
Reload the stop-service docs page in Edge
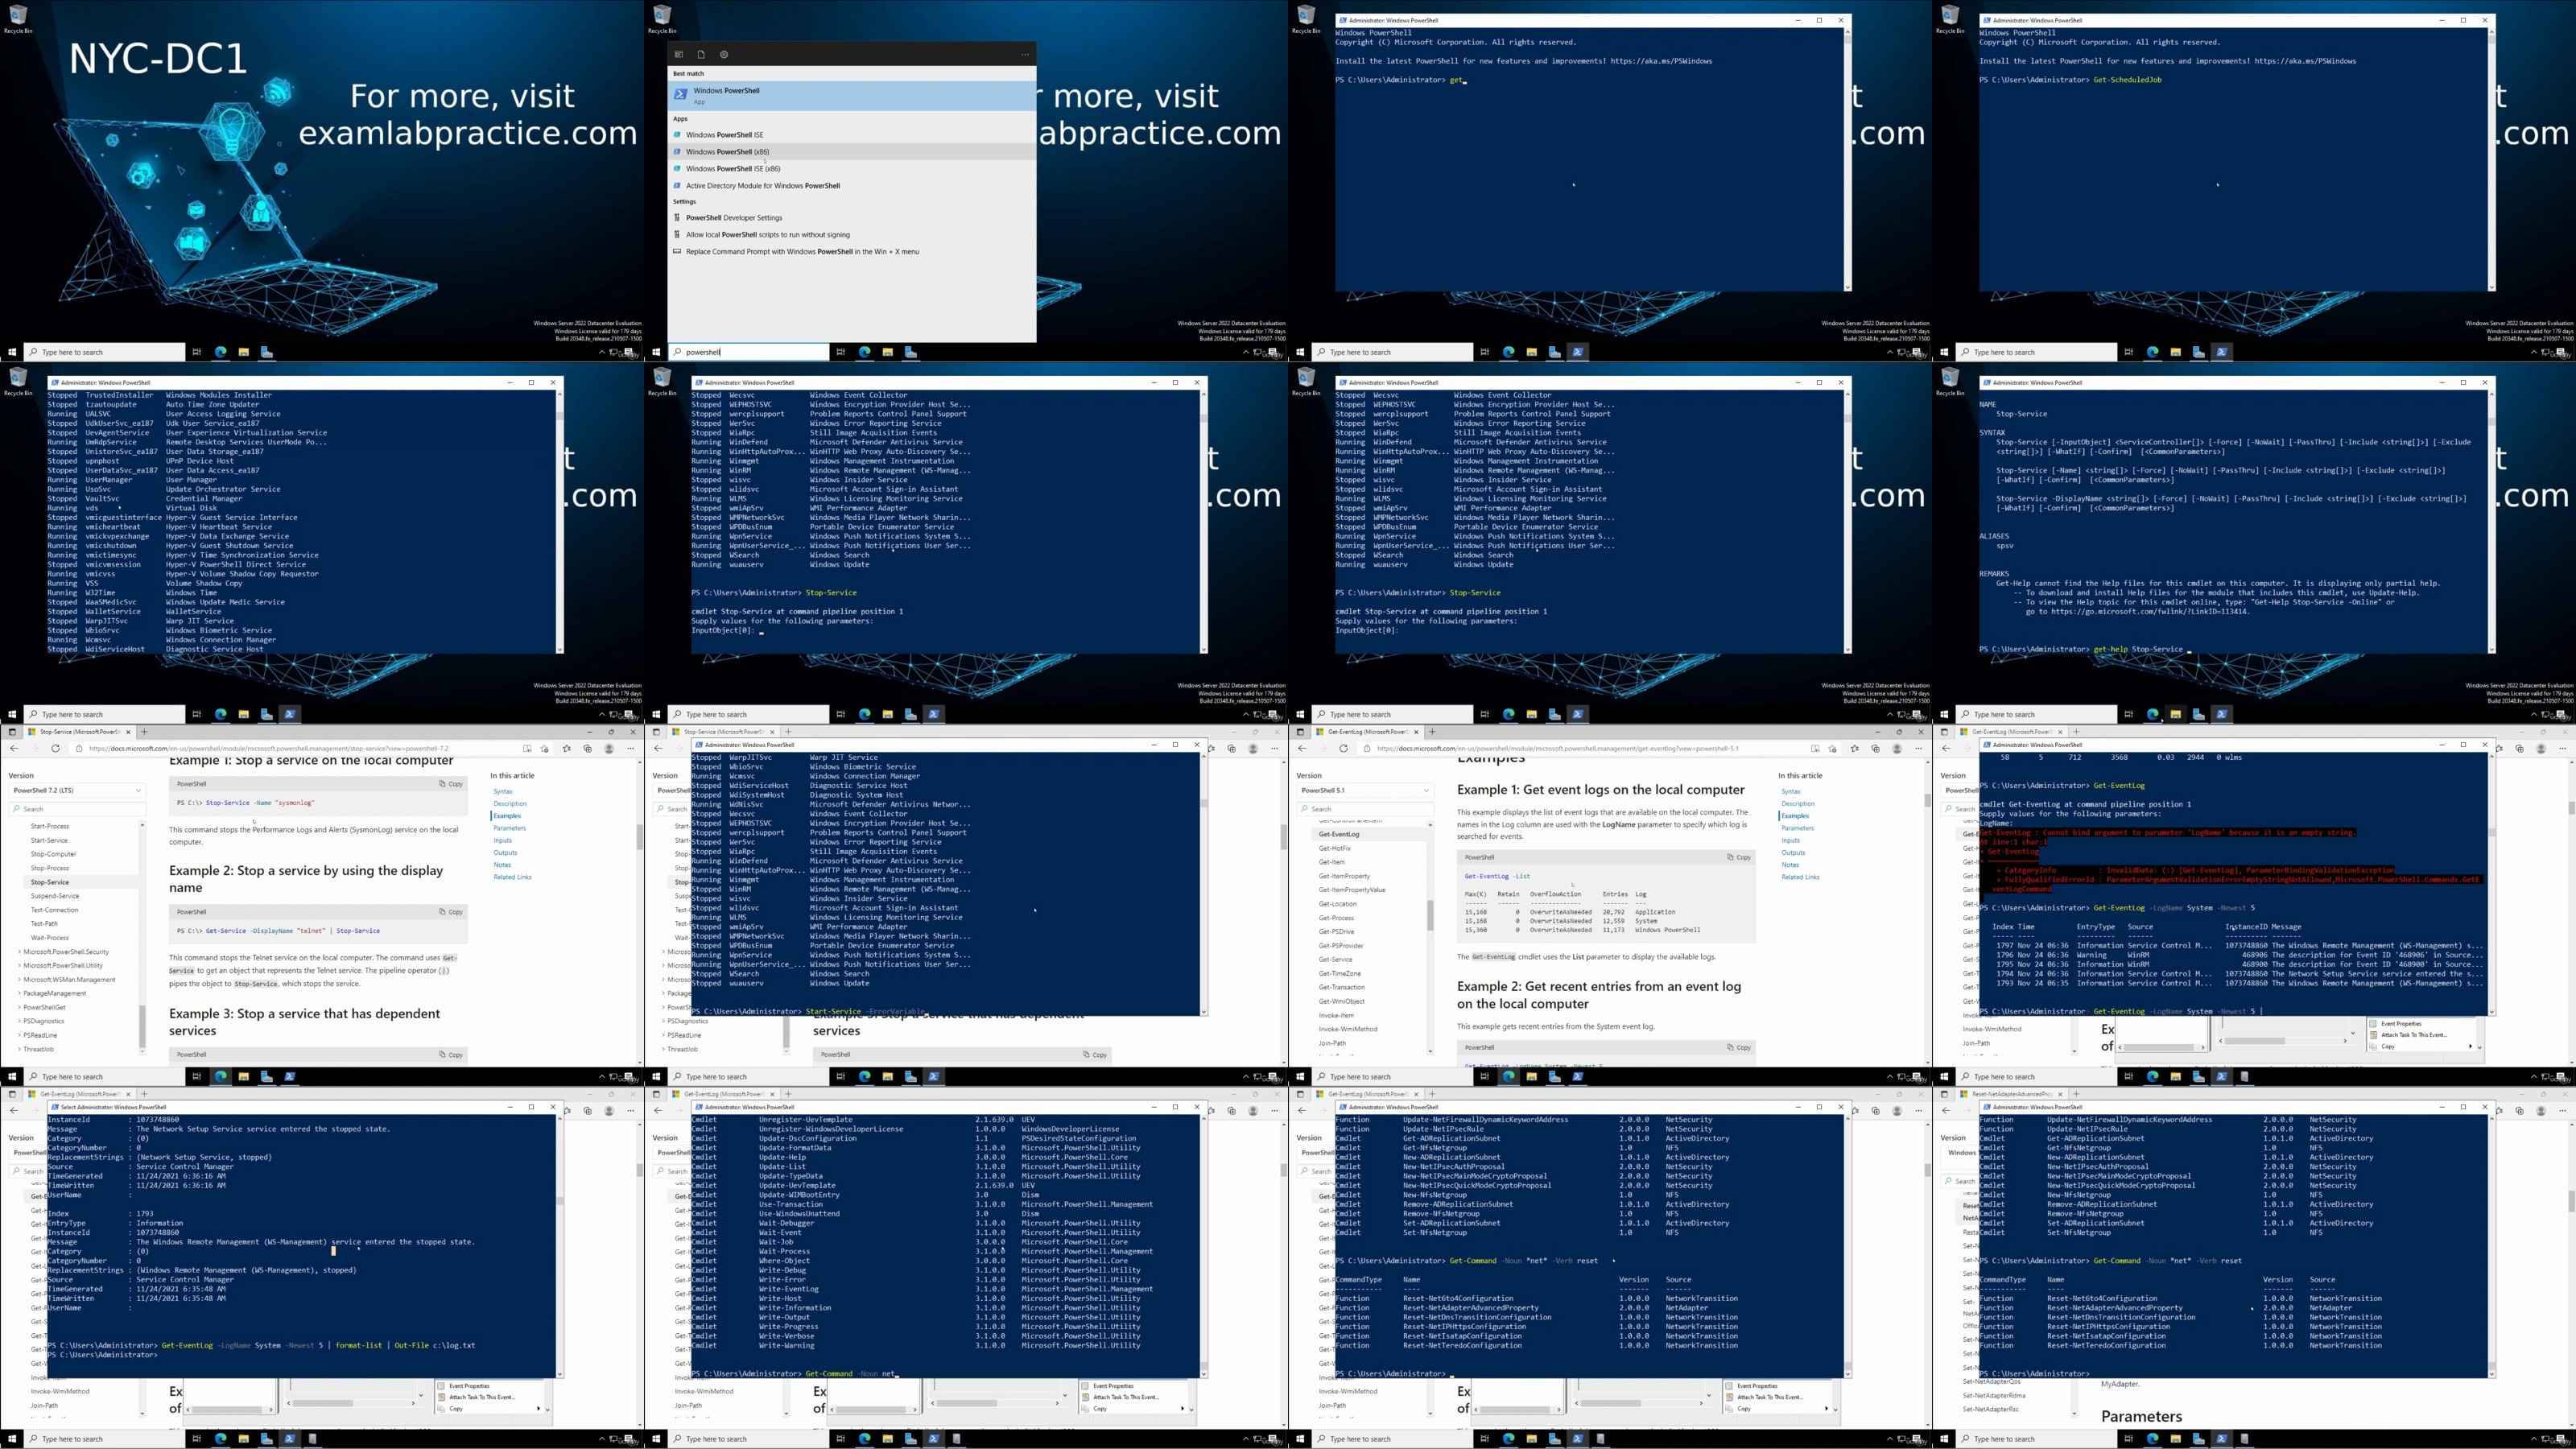(55, 748)
